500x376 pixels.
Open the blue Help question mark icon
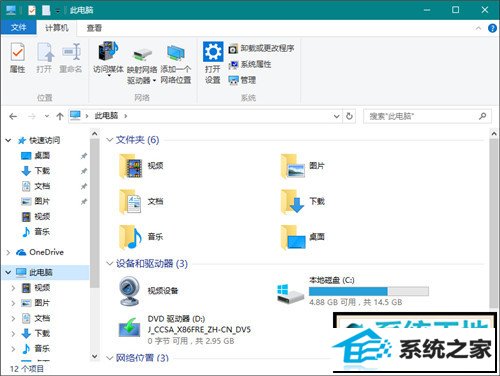click(492, 28)
